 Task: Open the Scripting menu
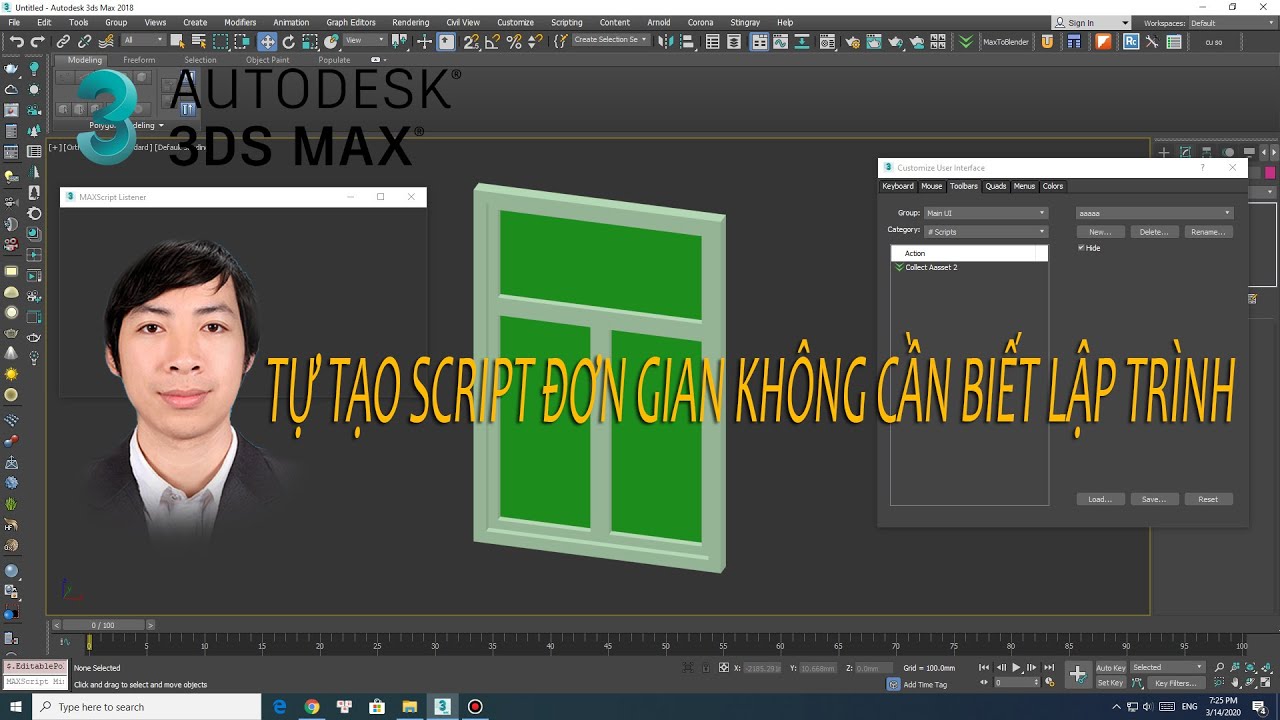point(566,22)
